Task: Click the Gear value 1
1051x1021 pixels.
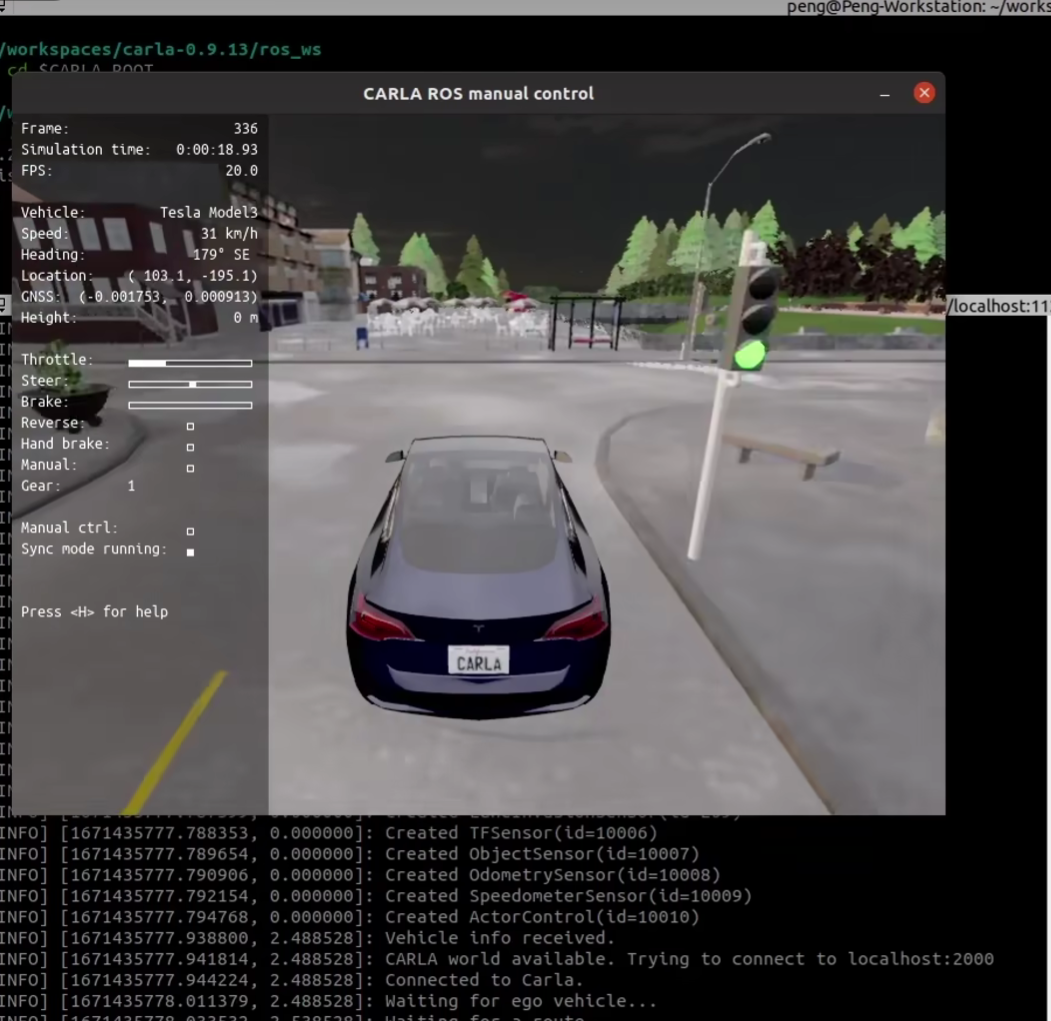Action: coord(131,486)
